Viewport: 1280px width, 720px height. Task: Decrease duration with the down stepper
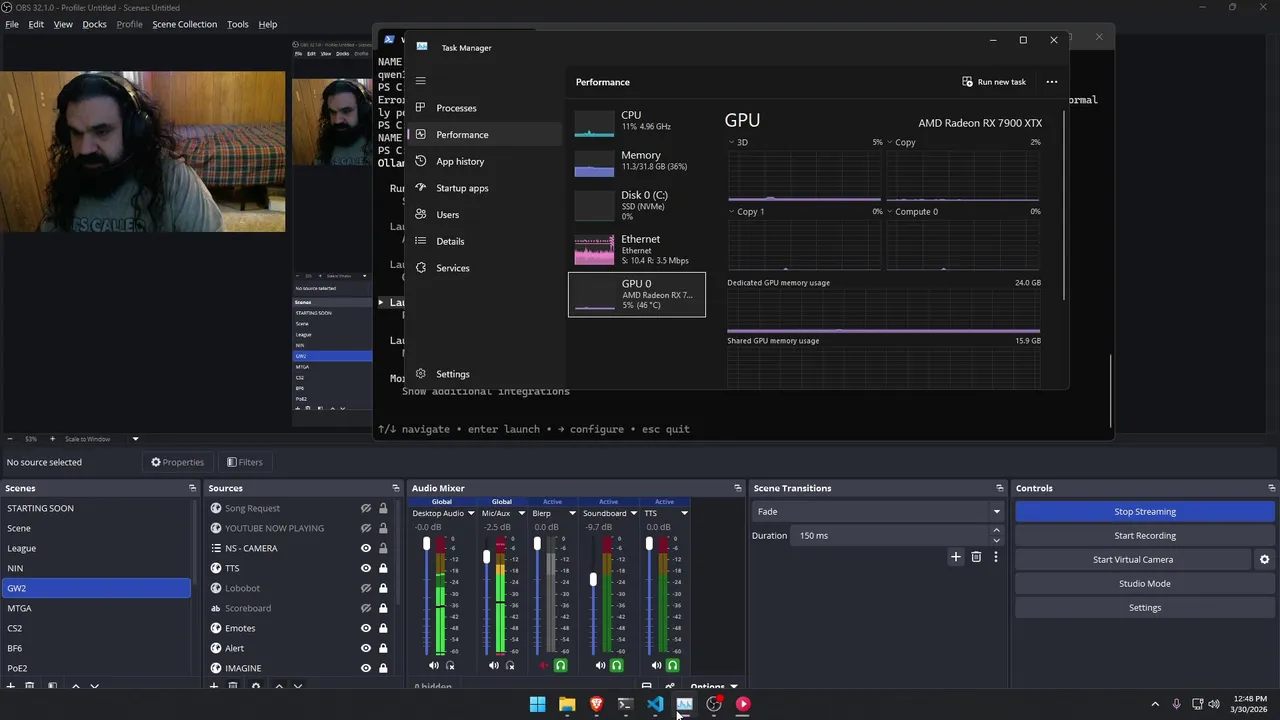pos(997,540)
